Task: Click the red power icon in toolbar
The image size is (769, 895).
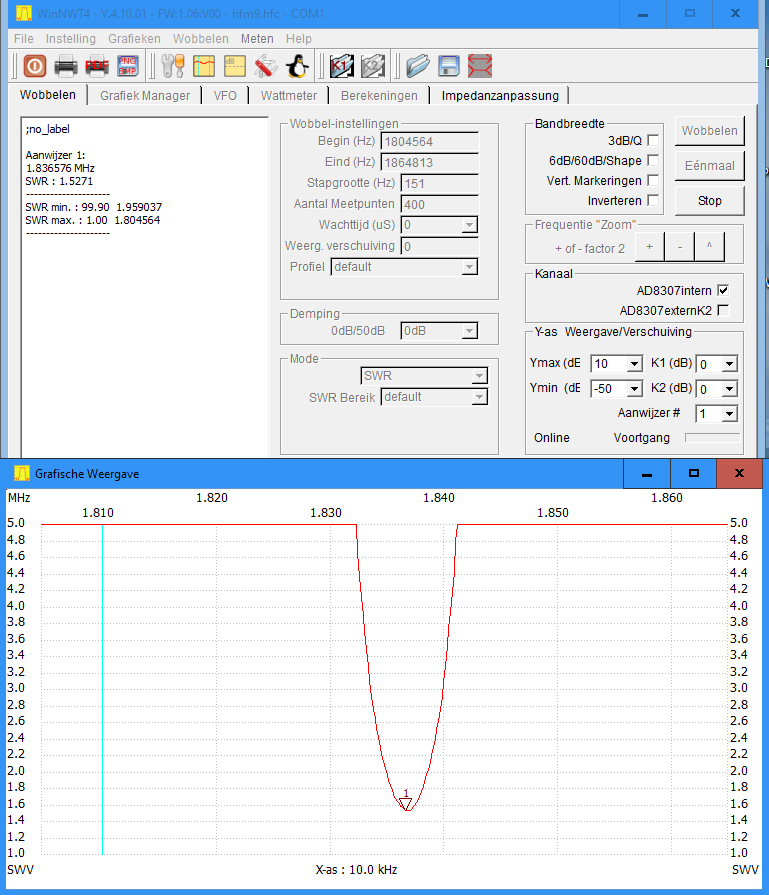Action: click(x=35, y=66)
